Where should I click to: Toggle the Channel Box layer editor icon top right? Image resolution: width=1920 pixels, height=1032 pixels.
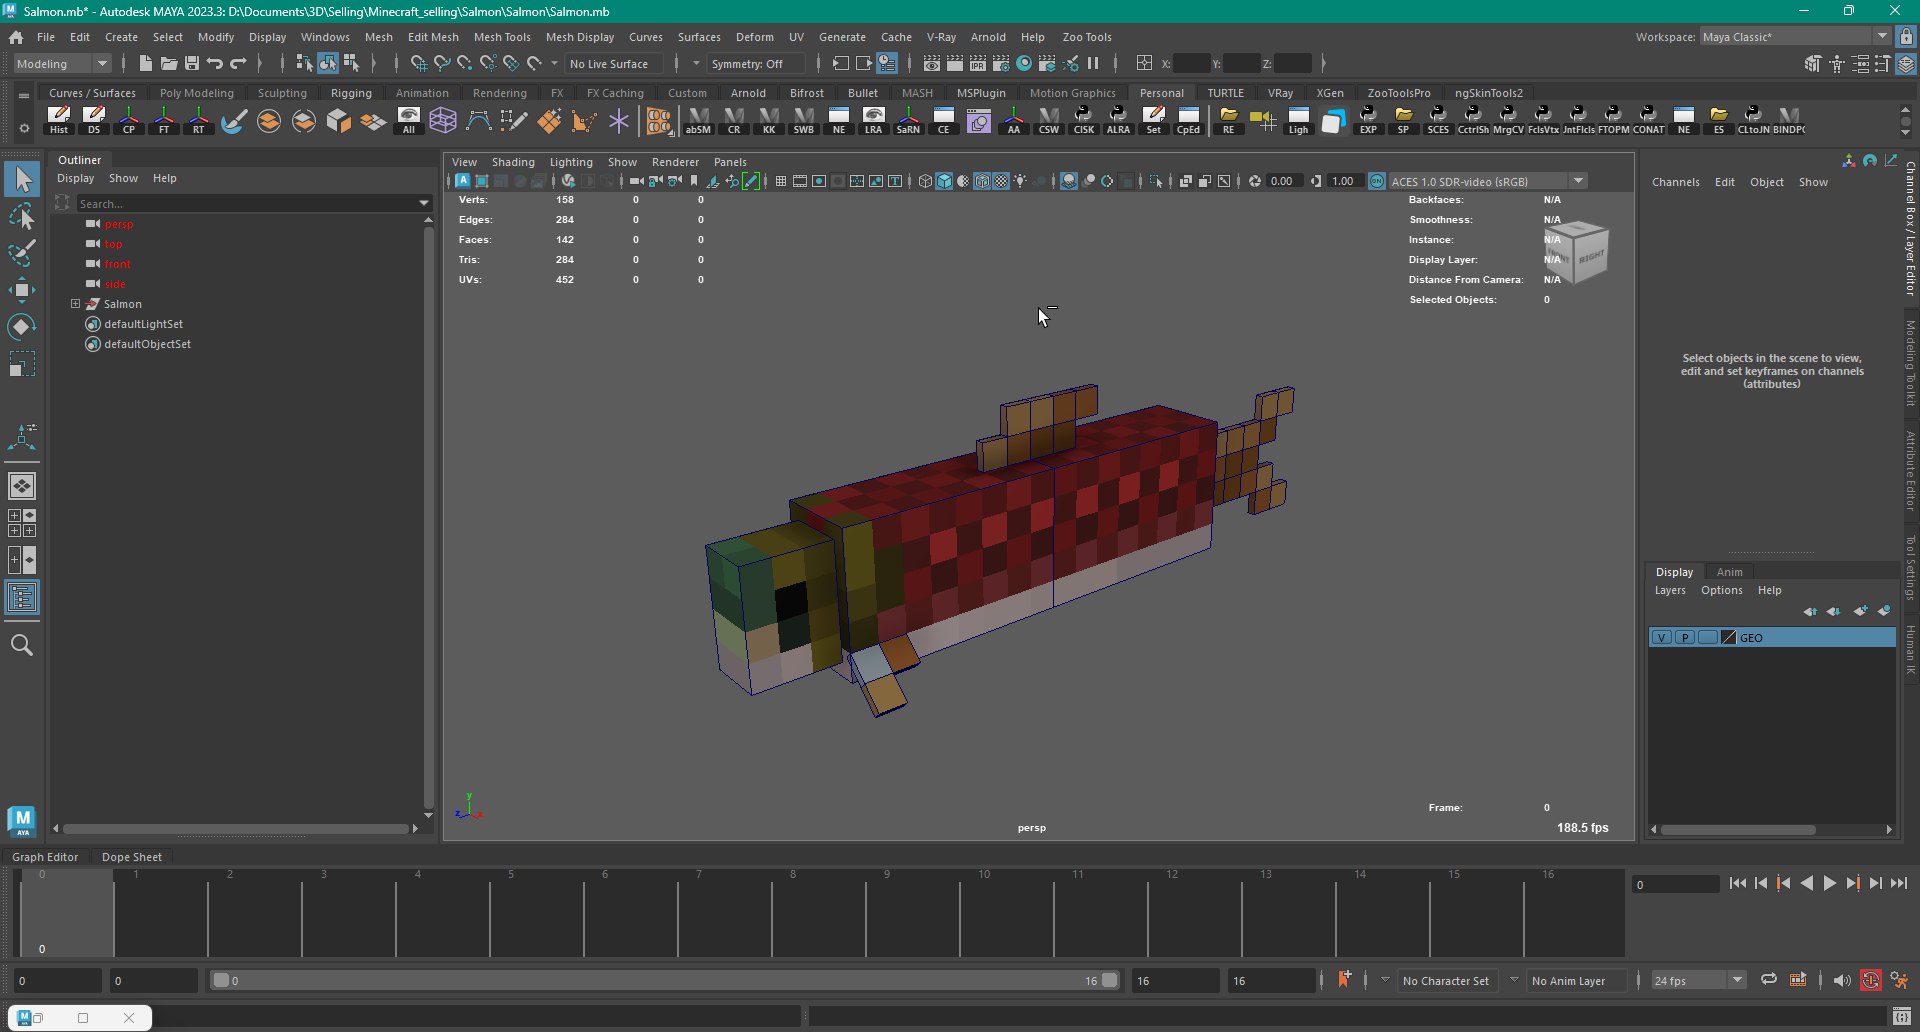tap(1906, 63)
